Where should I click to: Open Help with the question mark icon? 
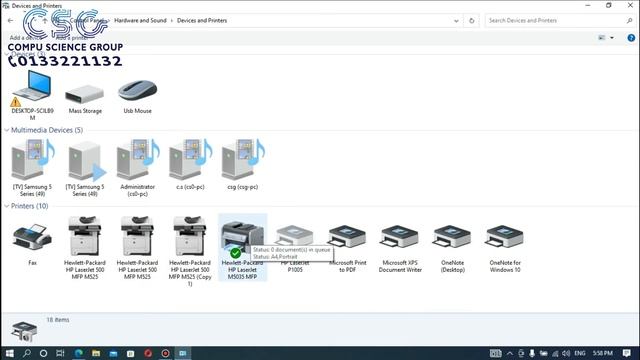[631, 38]
